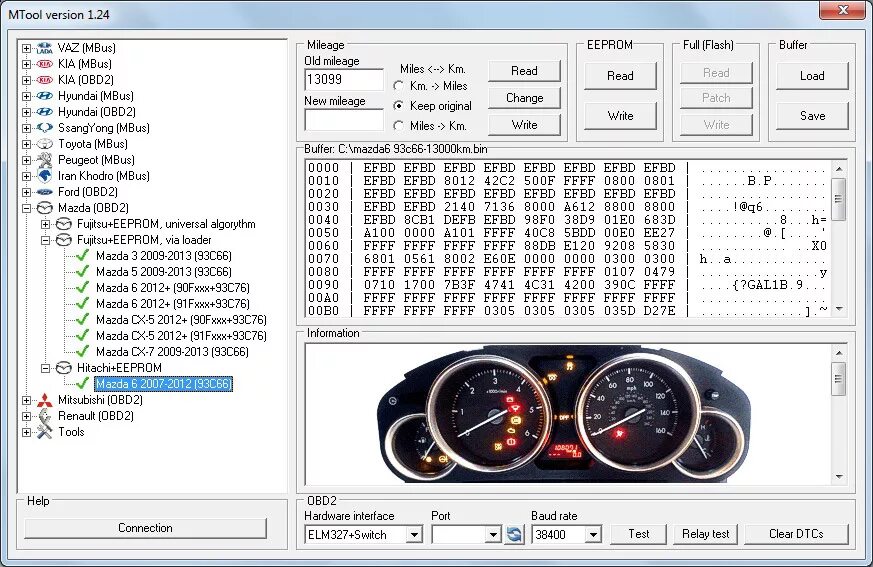Click the KIA (MBus) logo icon
This screenshot has width=873, height=567.
click(45, 64)
